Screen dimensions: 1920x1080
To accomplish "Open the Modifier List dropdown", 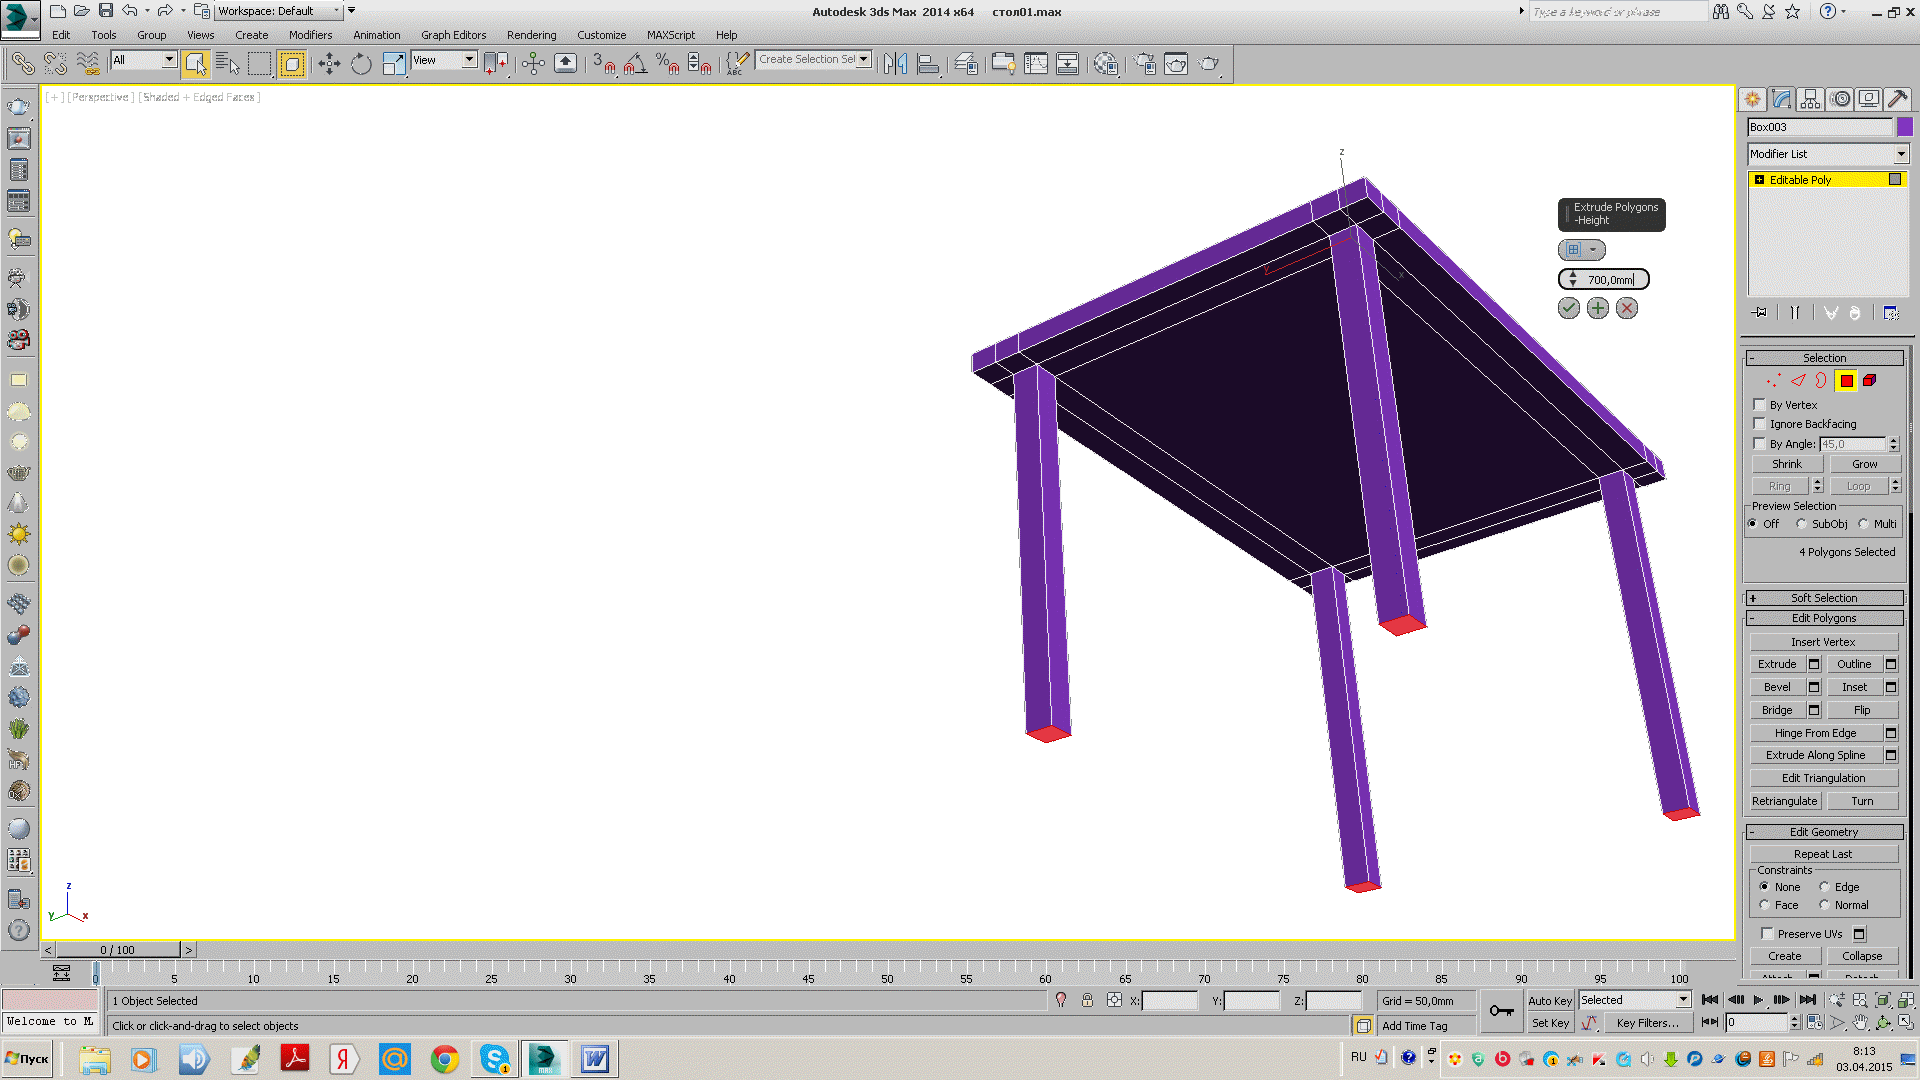I will pos(1900,154).
